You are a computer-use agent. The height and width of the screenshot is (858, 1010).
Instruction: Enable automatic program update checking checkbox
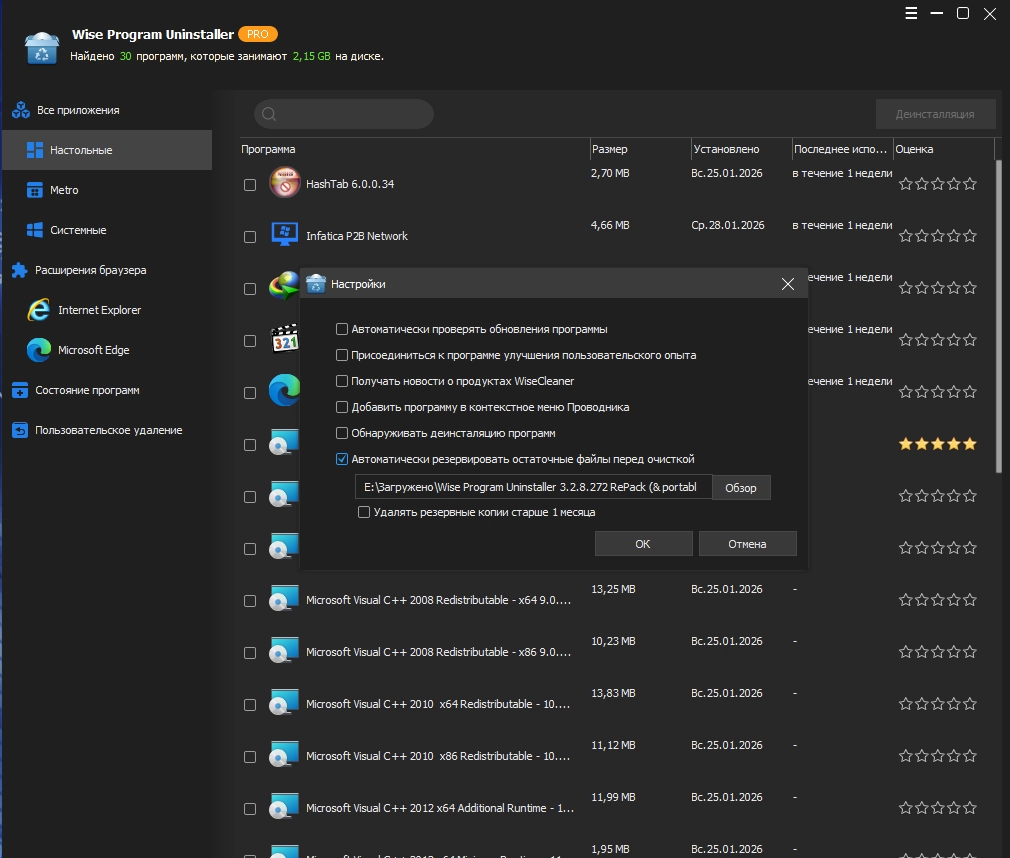(x=342, y=329)
